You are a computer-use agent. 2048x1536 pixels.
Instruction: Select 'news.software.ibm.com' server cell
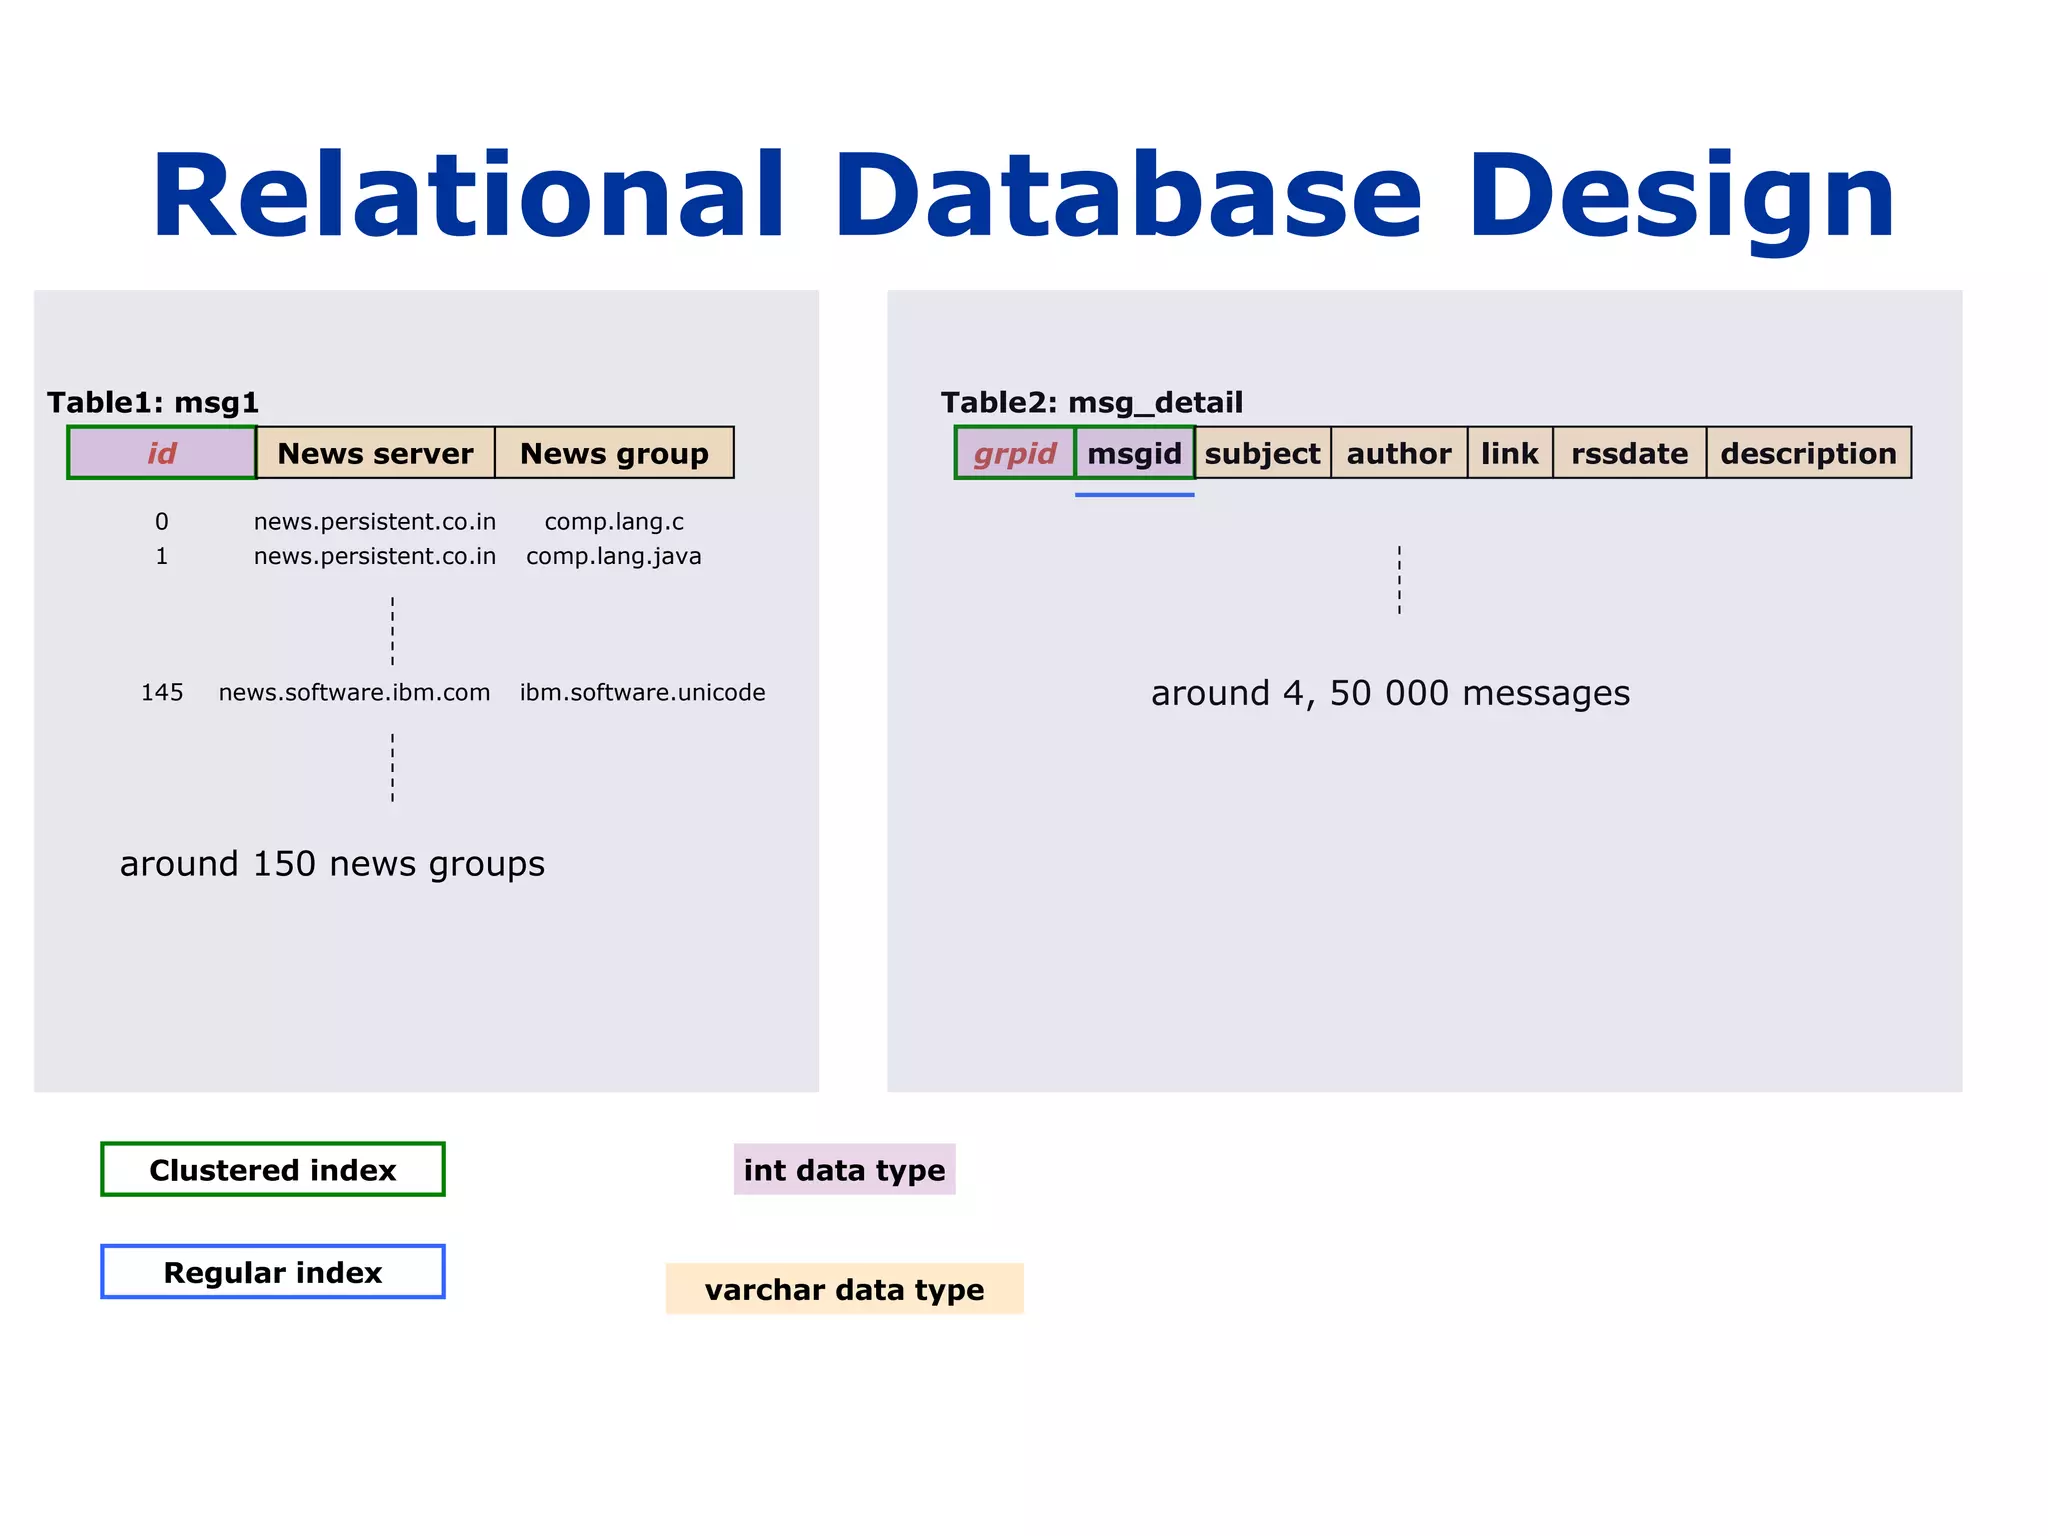click(355, 692)
